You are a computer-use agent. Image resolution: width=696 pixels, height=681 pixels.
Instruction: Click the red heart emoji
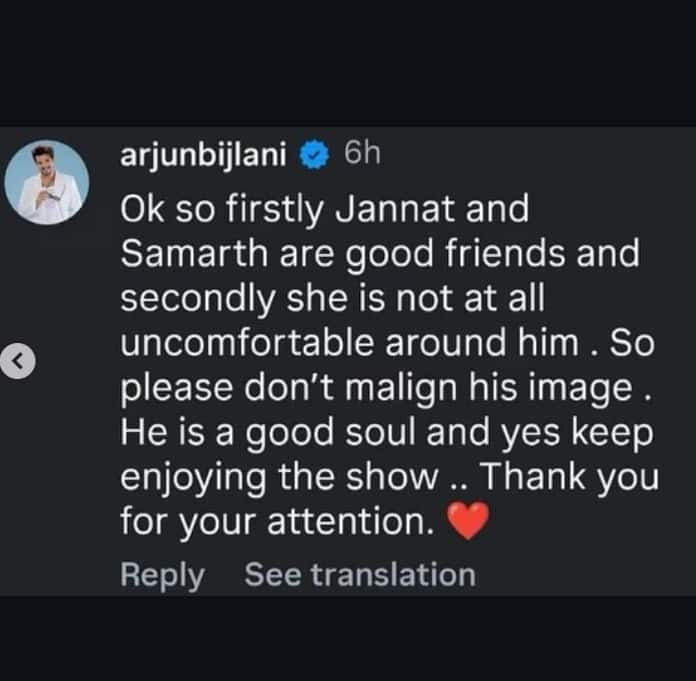467,521
